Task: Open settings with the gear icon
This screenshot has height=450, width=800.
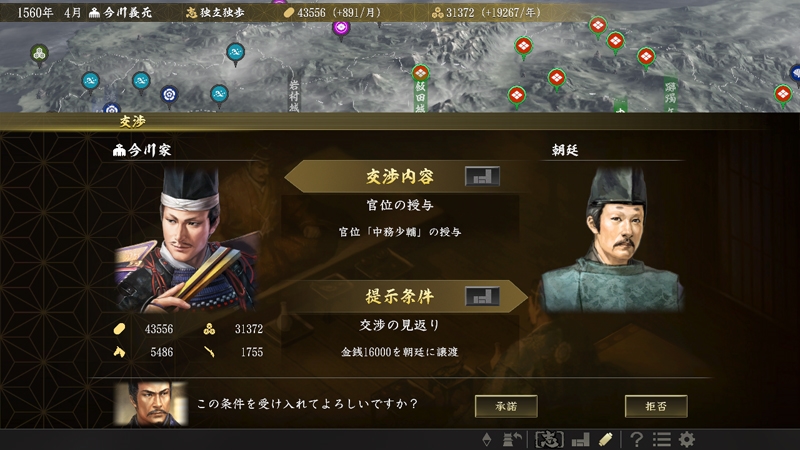Action: click(687, 439)
